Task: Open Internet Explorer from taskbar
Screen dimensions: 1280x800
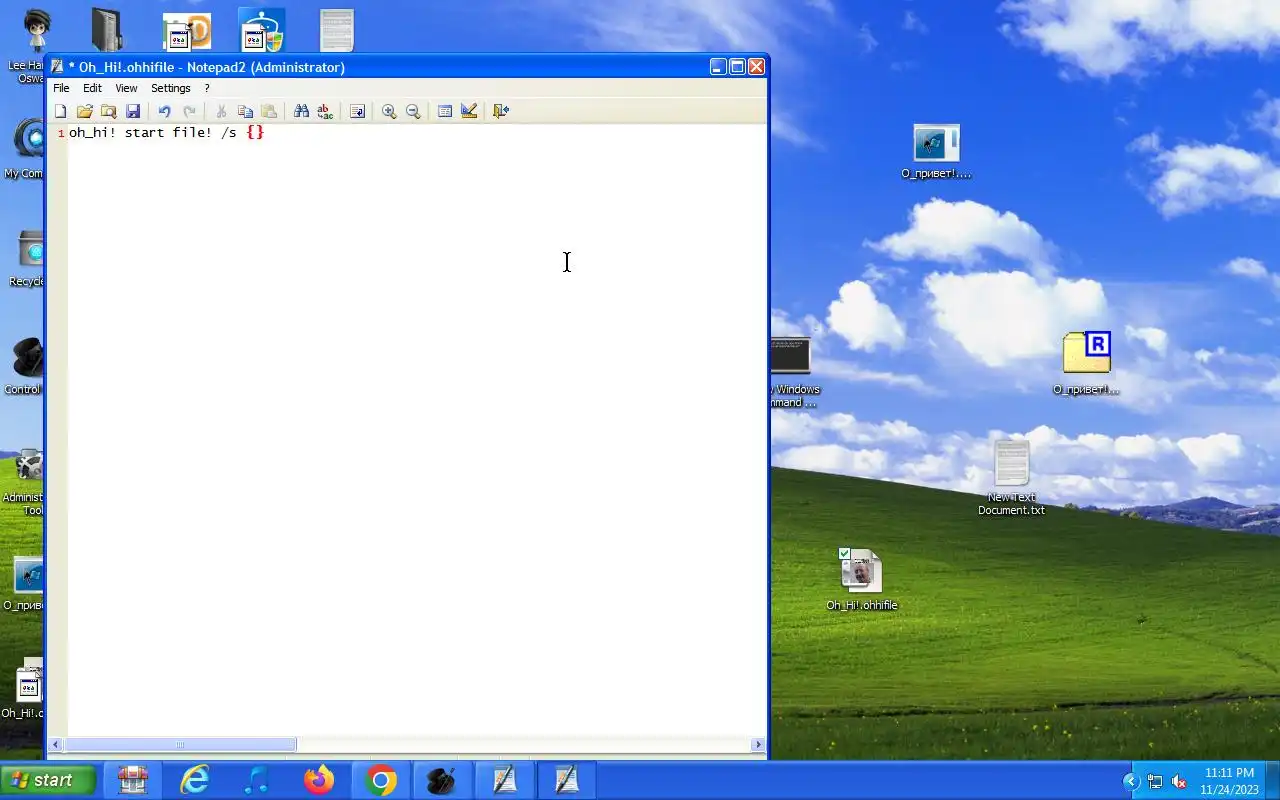Action: point(194,780)
